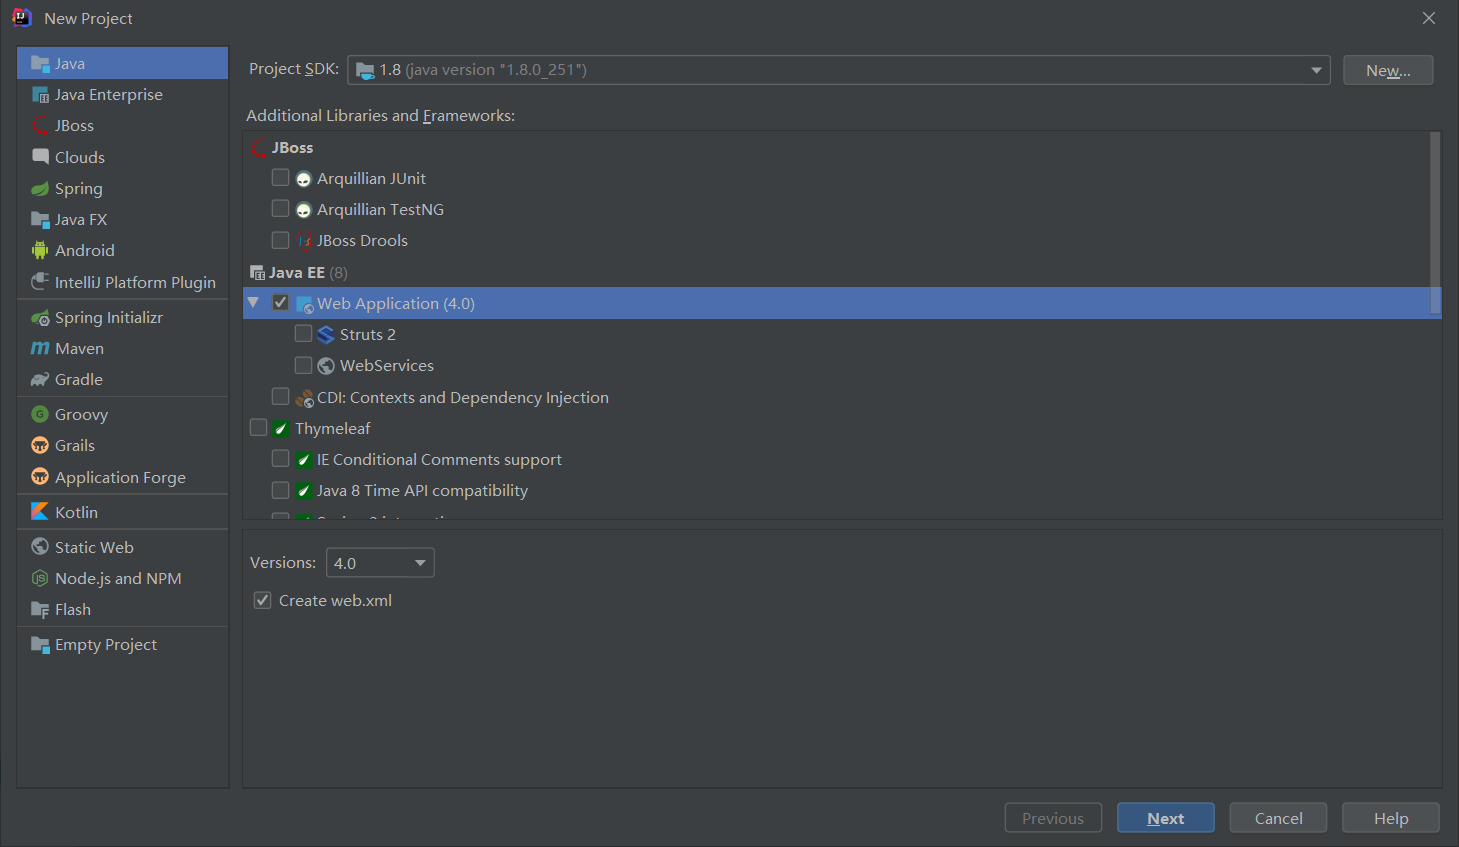Select the JBoss Drools row text
Screen dimensions: 1459x847
click(362, 241)
